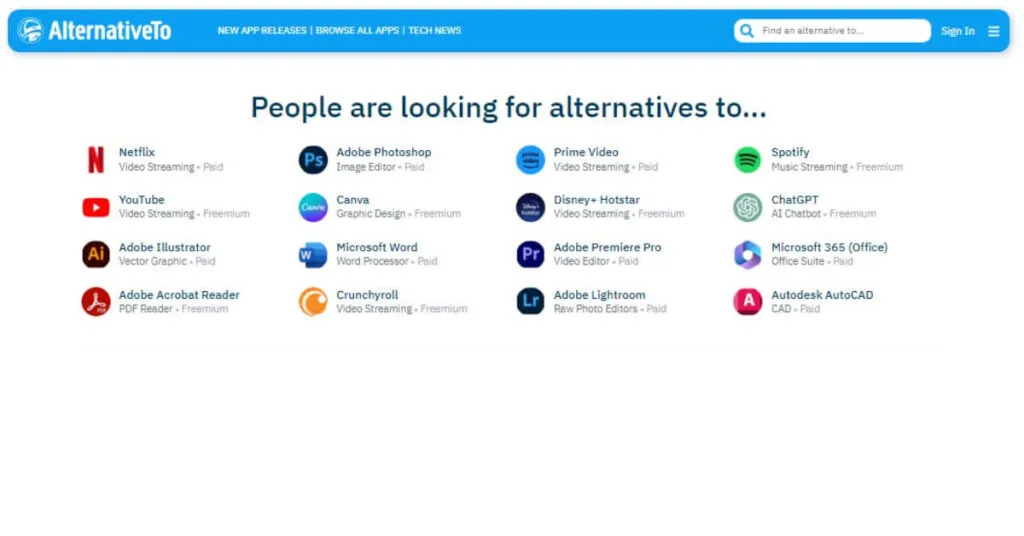Screen dimensions: 1024x536
Task: Go to Browse All Apps
Action: point(357,31)
